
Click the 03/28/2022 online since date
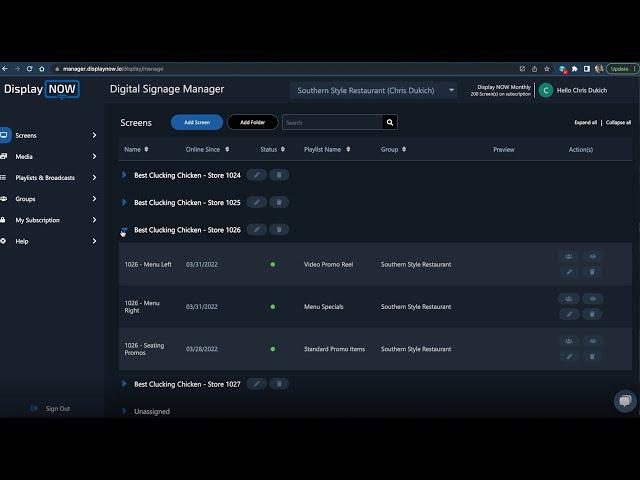click(x=202, y=349)
